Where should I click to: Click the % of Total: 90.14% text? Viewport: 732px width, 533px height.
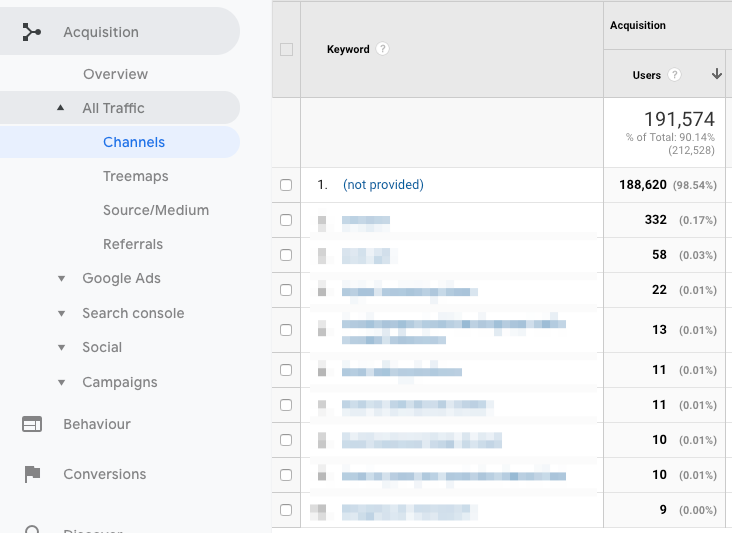pyautogui.click(x=670, y=137)
